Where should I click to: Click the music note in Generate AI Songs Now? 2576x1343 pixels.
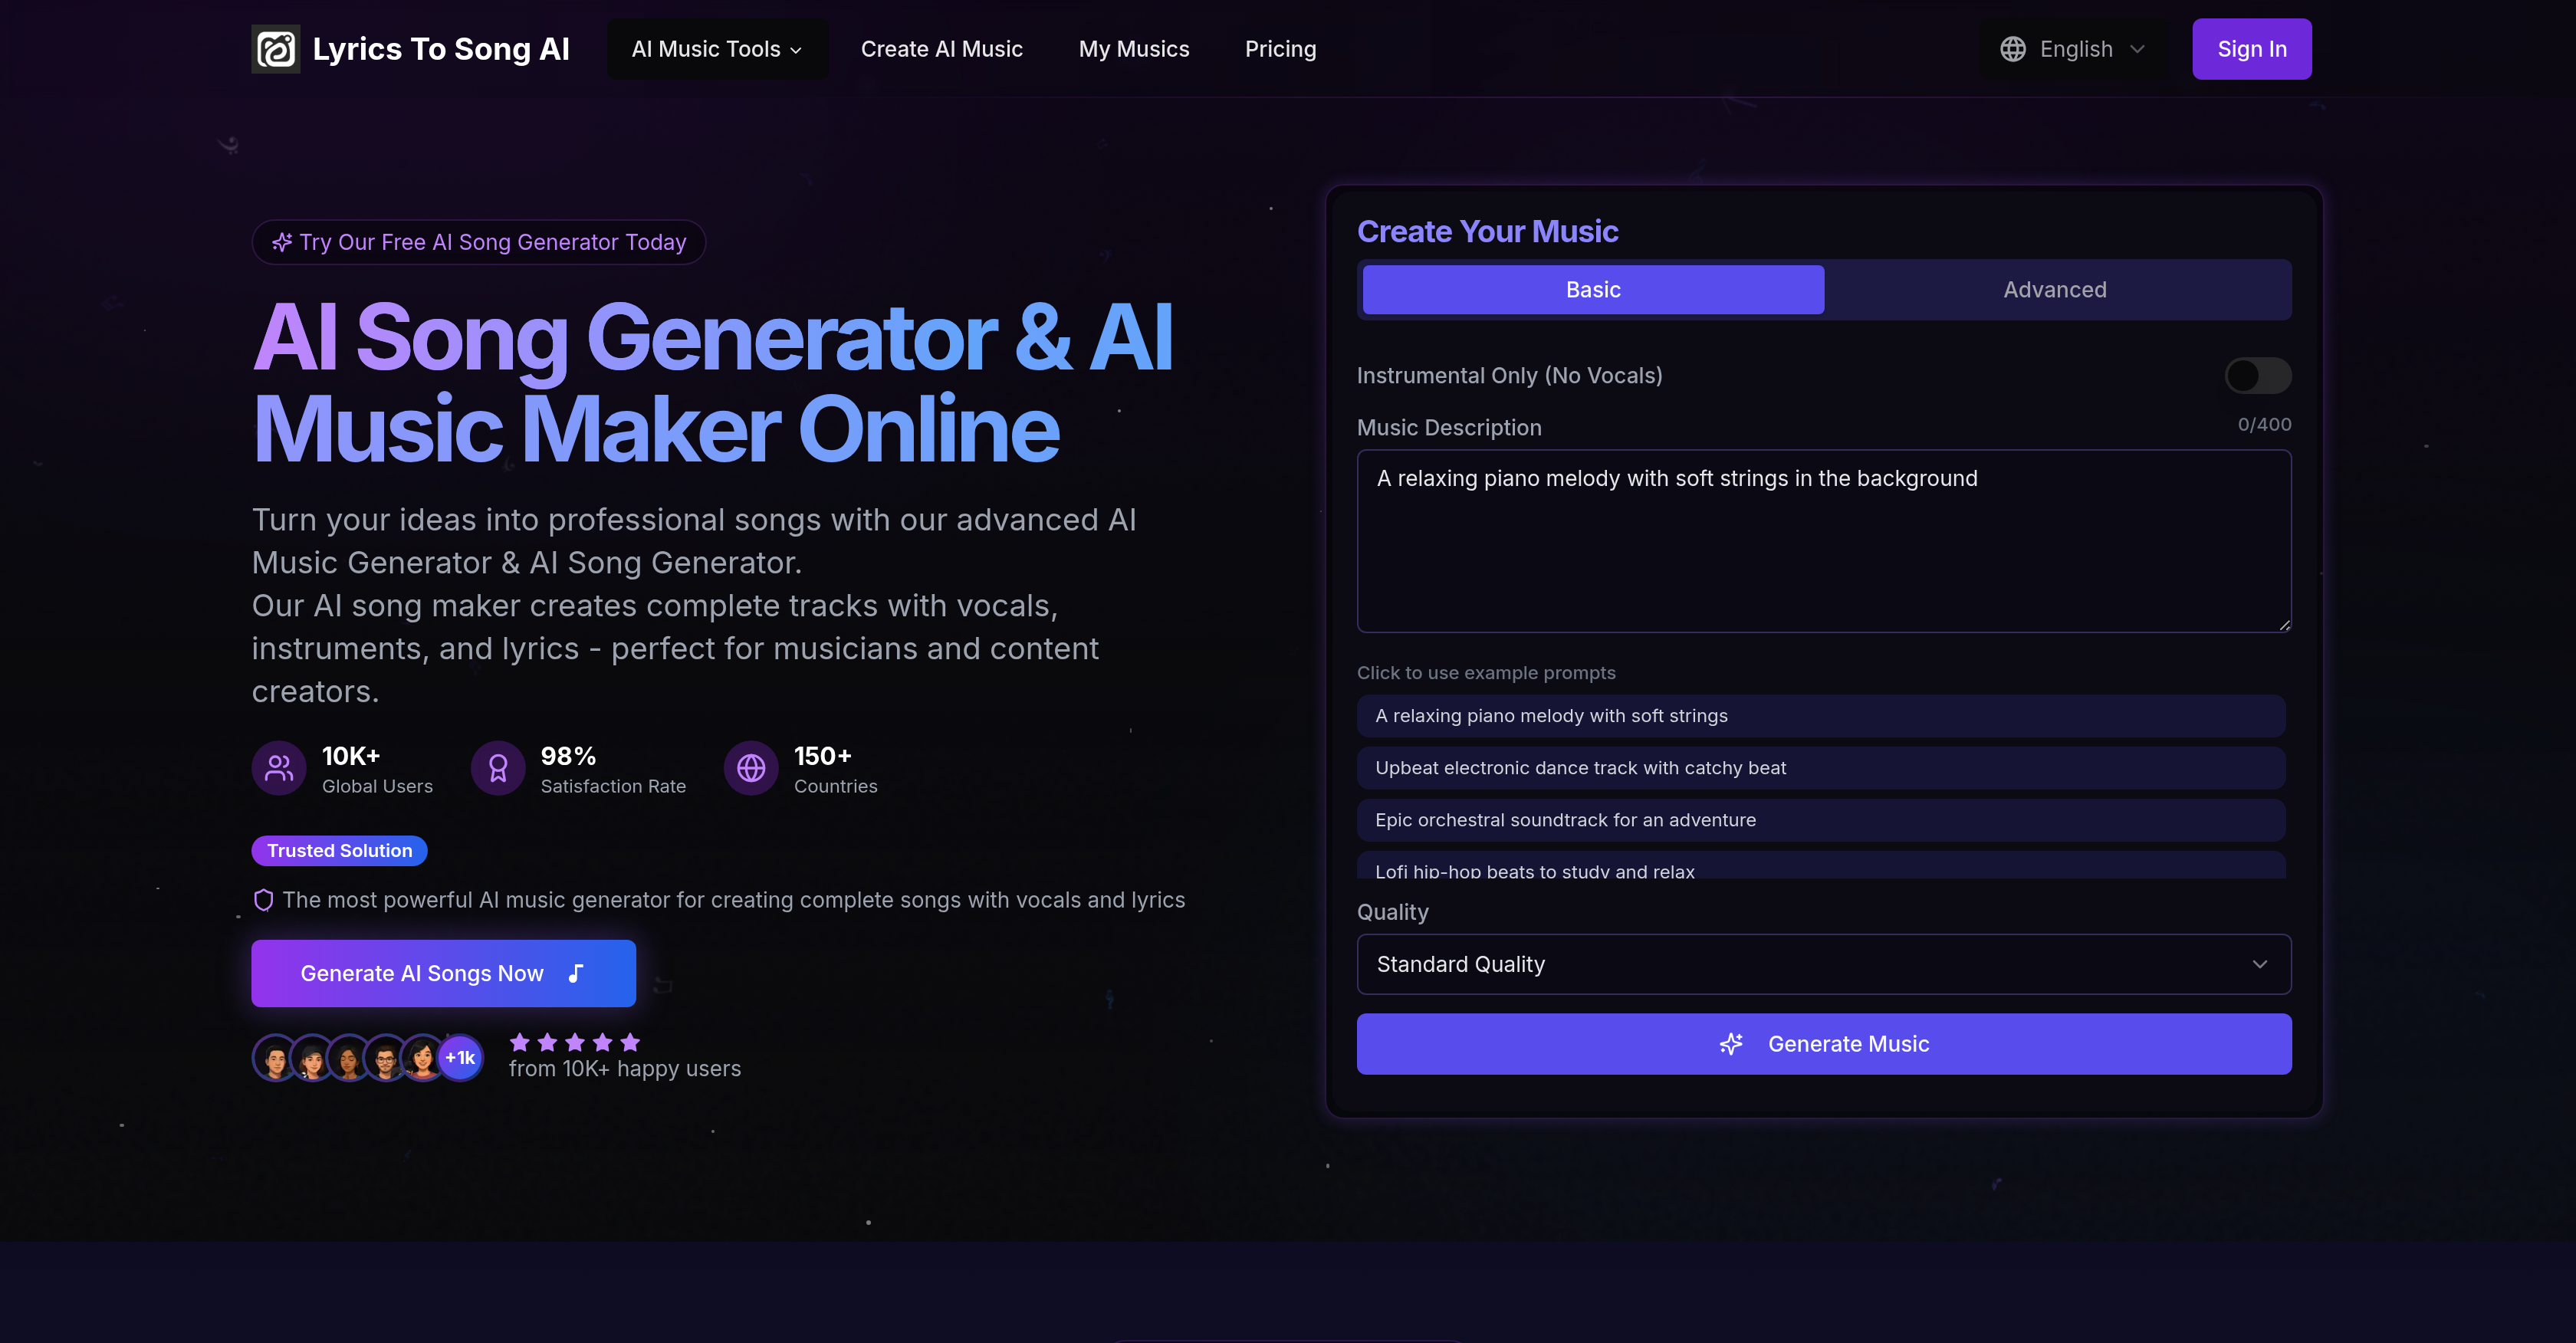(574, 972)
